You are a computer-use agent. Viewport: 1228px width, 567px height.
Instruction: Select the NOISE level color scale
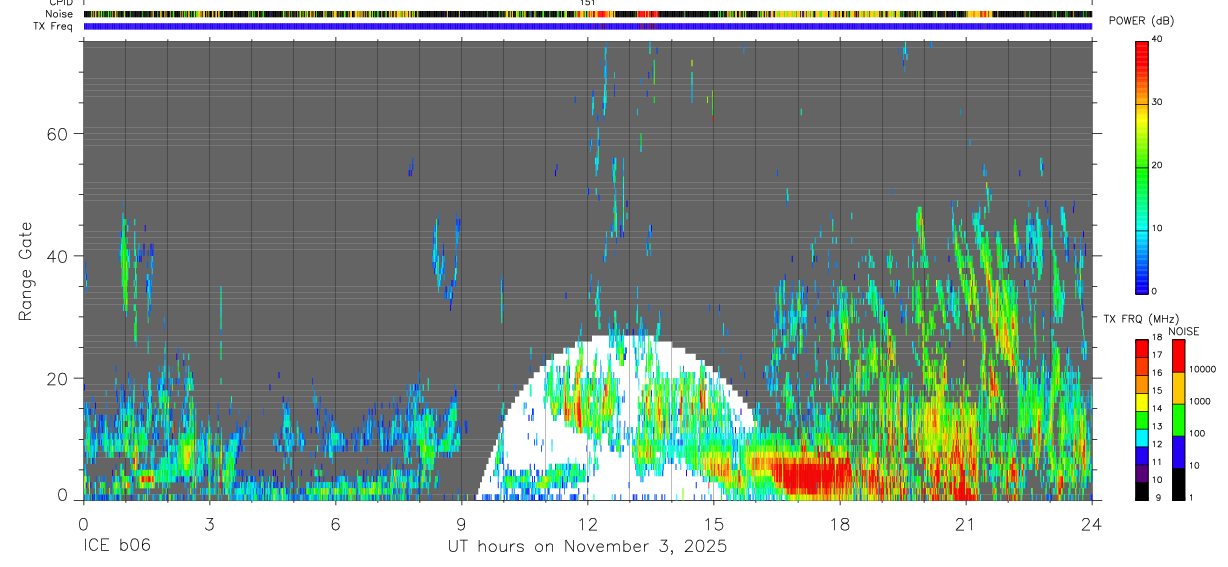click(1178, 420)
